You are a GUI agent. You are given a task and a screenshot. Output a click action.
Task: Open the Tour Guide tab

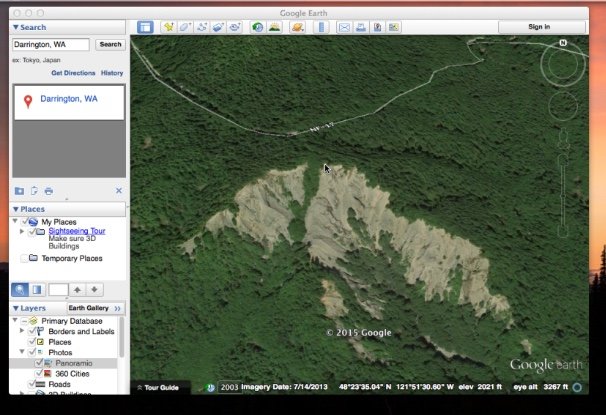[x=158, y=388]
